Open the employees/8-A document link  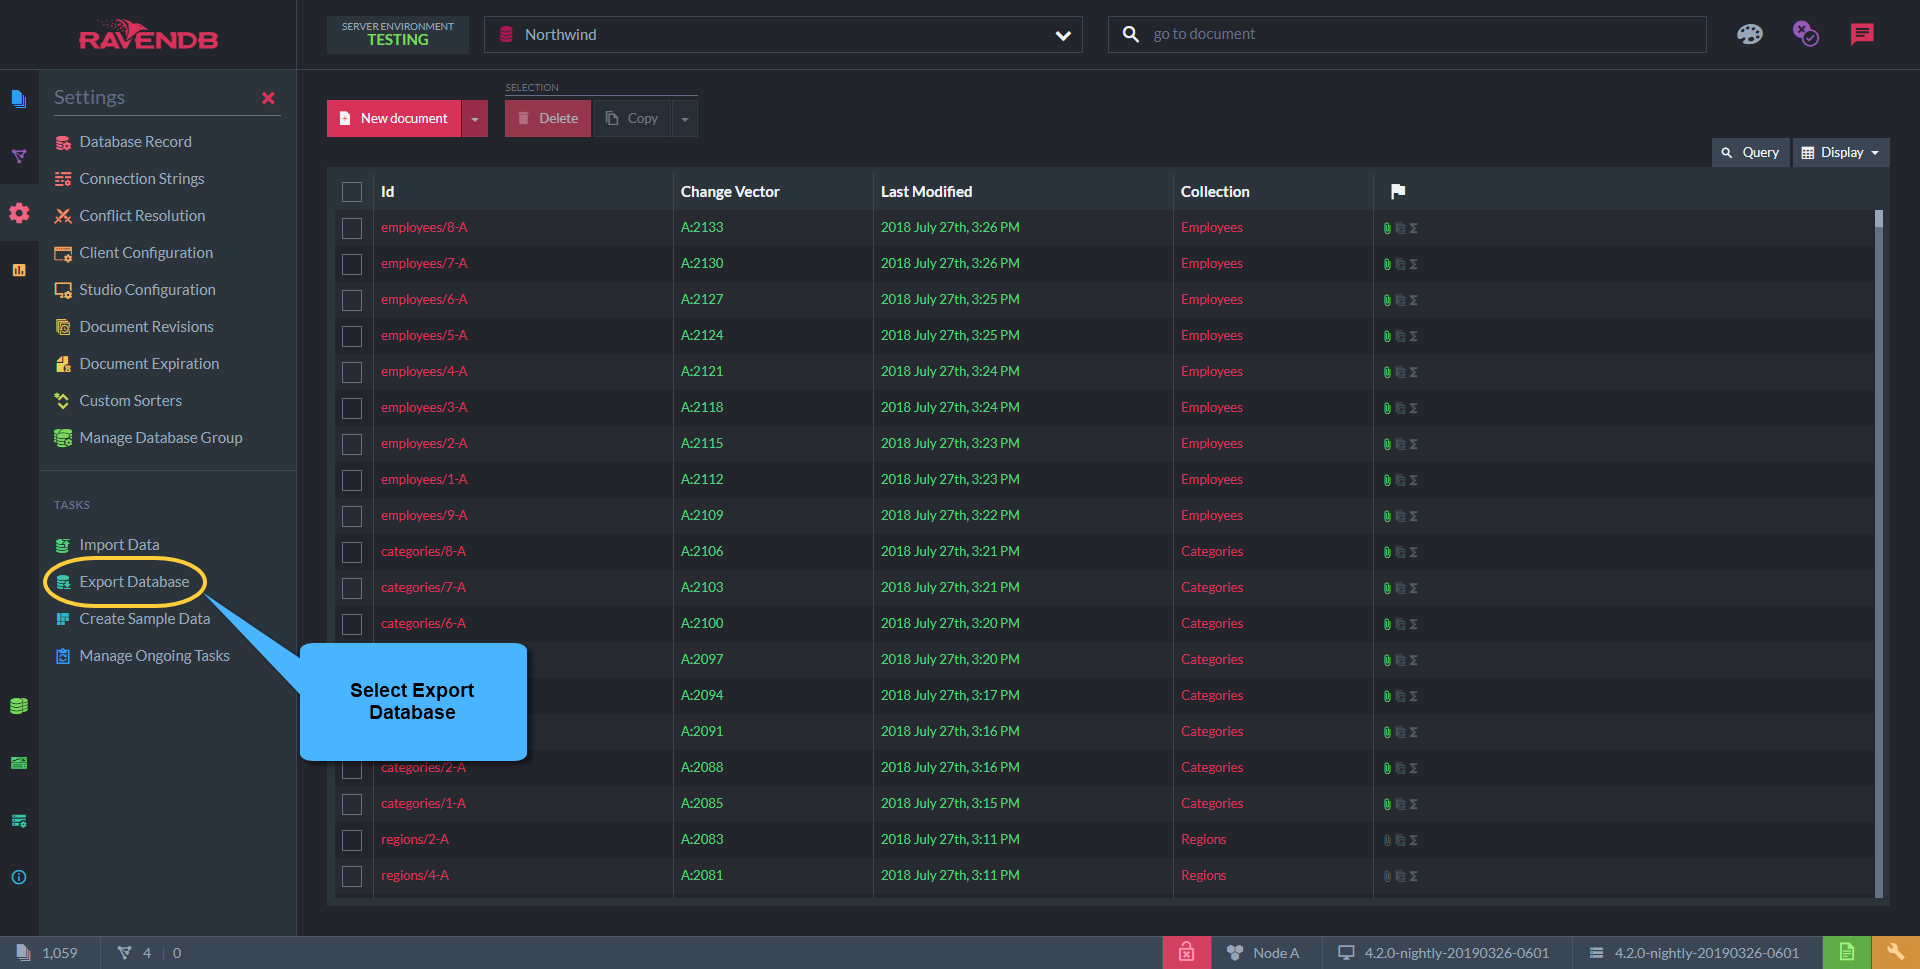[424, 227]
